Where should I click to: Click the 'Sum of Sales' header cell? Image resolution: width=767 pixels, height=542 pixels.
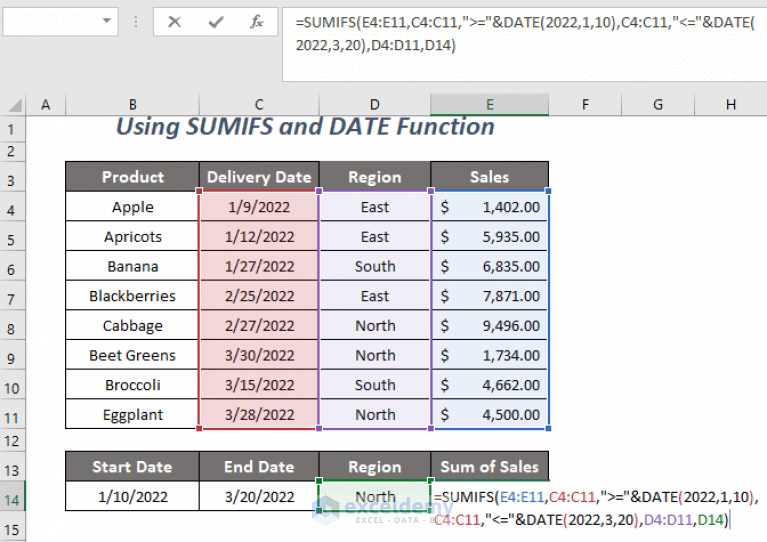[x=490, y=467]
